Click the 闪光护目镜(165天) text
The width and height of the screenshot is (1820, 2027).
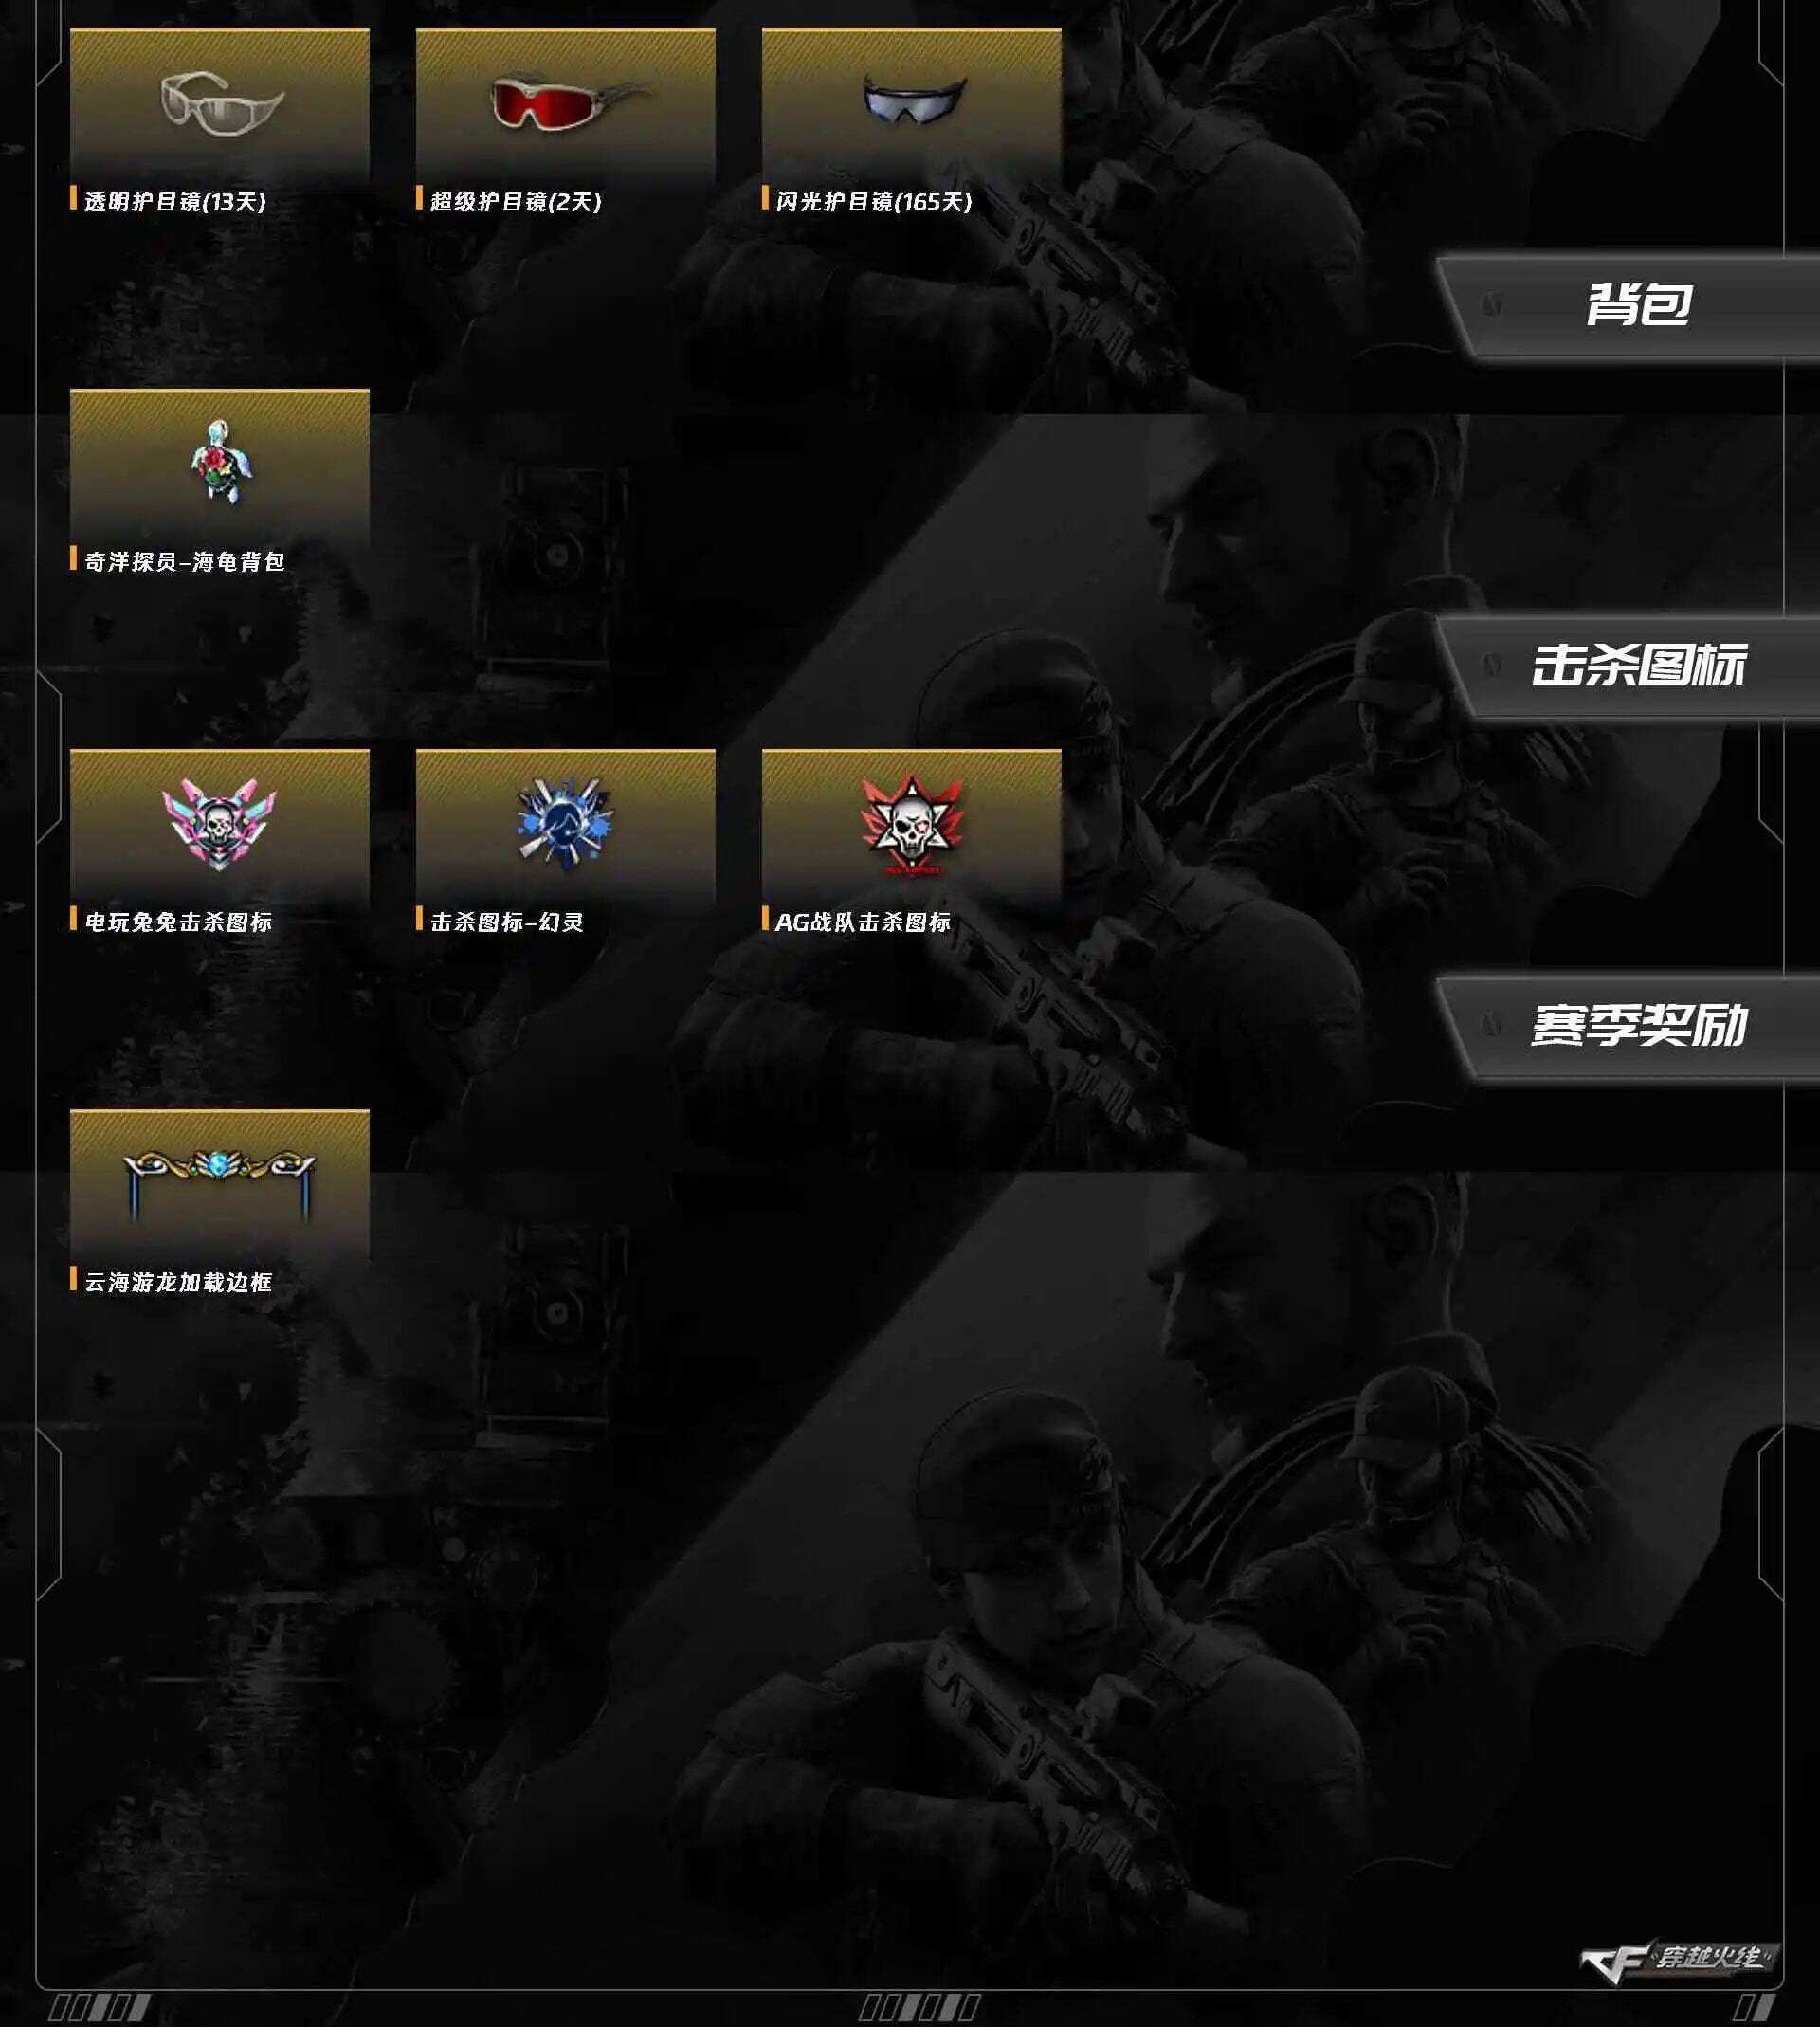874,202
